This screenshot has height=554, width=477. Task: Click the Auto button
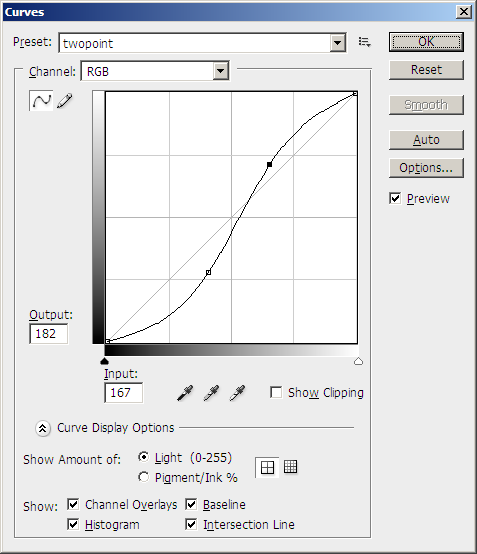(x=426, y=140)
